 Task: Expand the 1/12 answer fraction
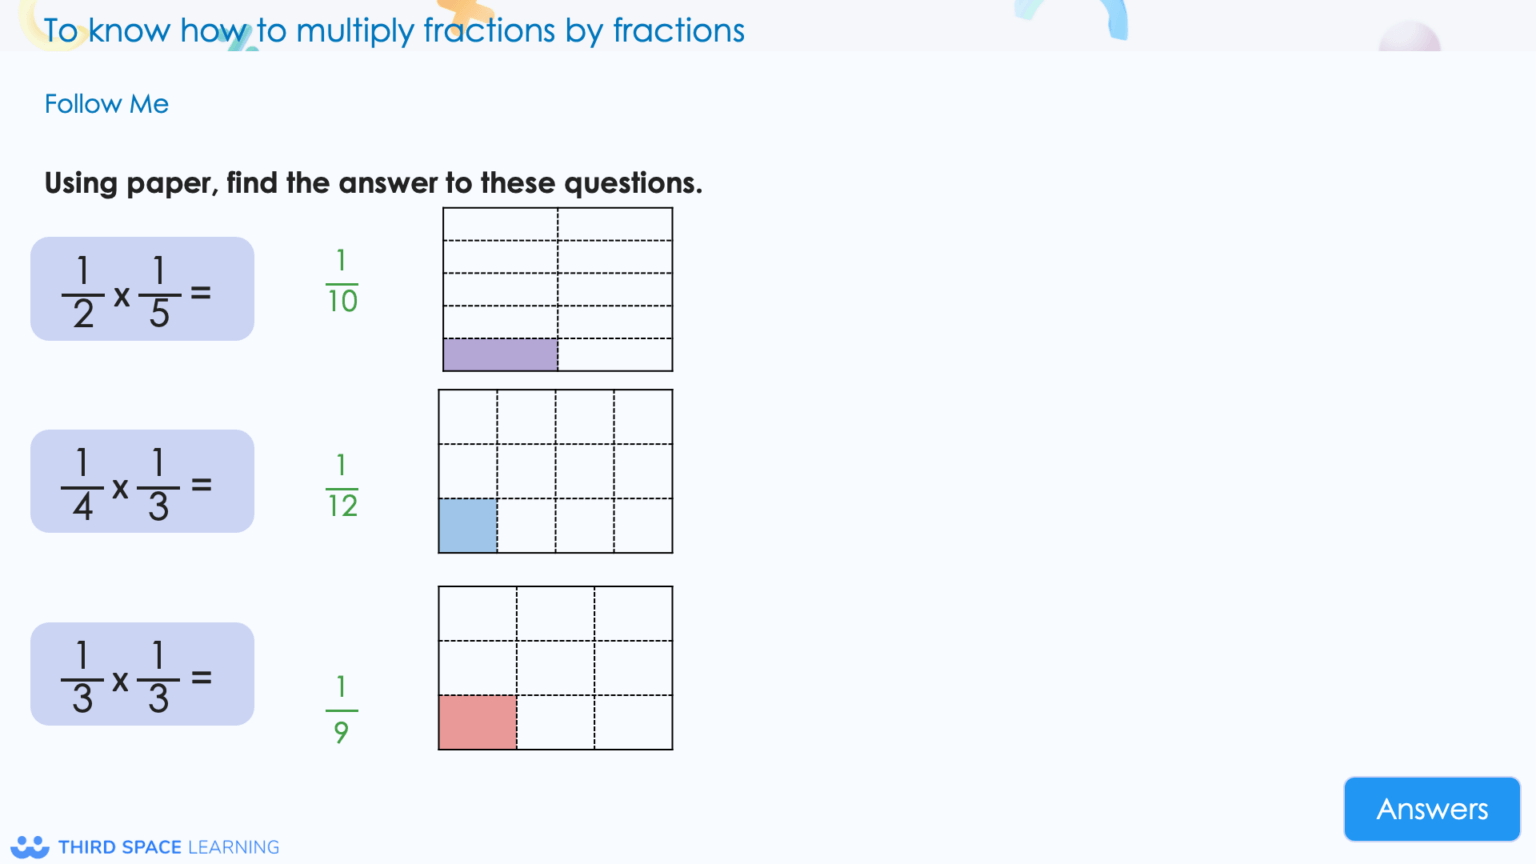tap(341, 485)
